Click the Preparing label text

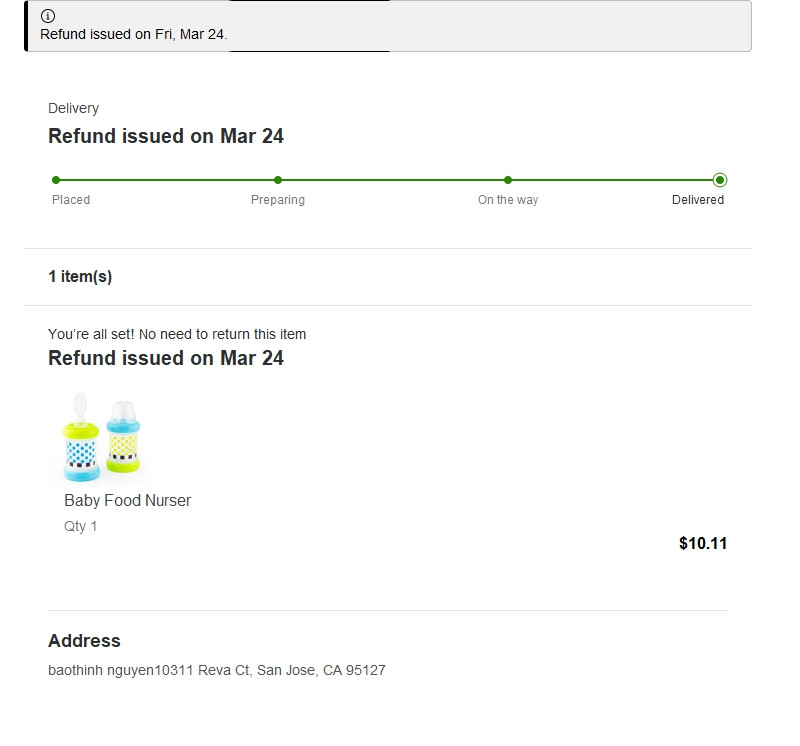(x=278, y=200)
